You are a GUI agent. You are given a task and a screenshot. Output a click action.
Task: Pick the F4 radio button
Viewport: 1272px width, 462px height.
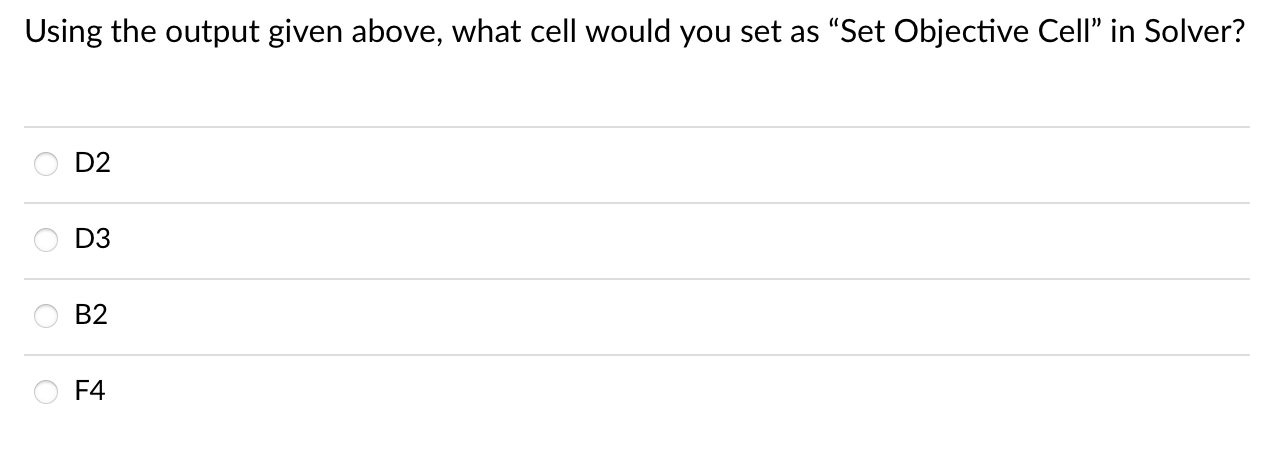pyautogui.click(x=47, y=392)
